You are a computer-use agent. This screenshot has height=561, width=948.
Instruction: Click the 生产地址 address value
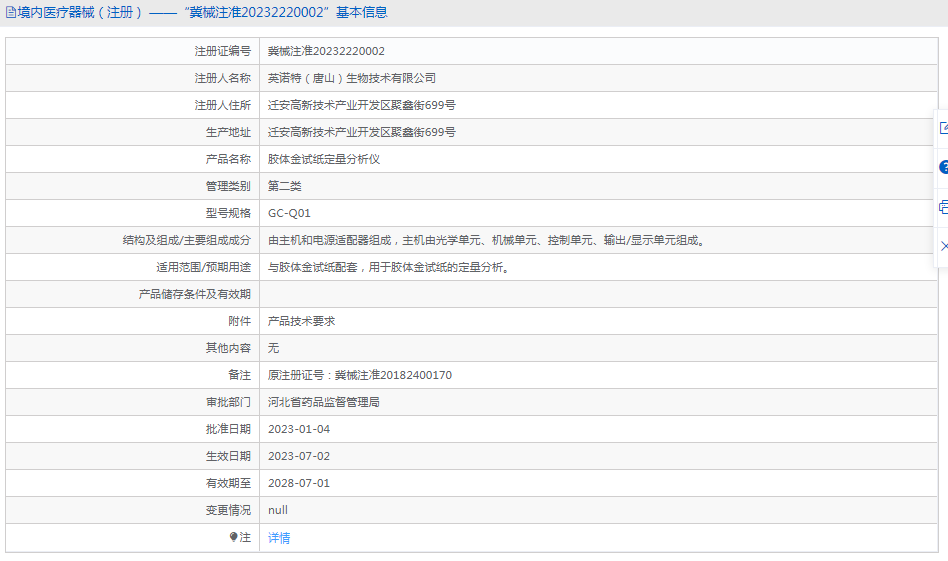(x=362, y=132)
